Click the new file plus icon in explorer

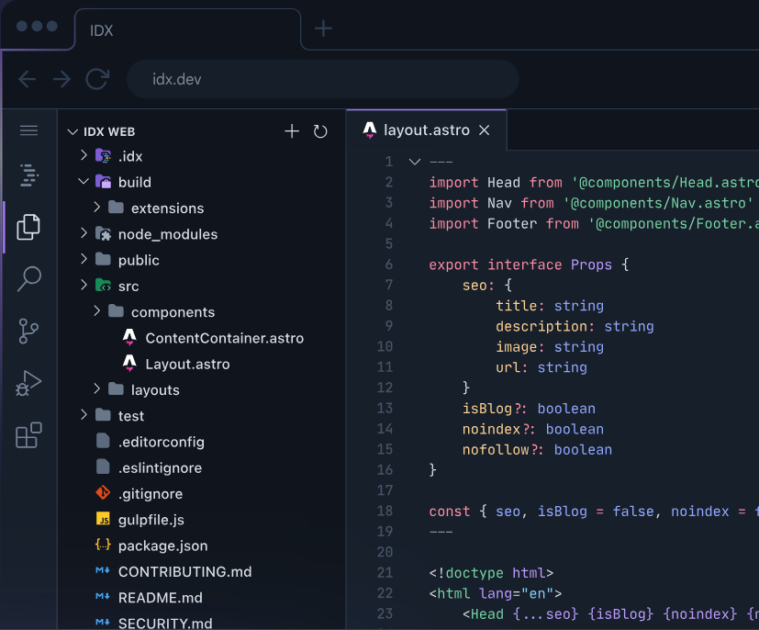(292, 131)
